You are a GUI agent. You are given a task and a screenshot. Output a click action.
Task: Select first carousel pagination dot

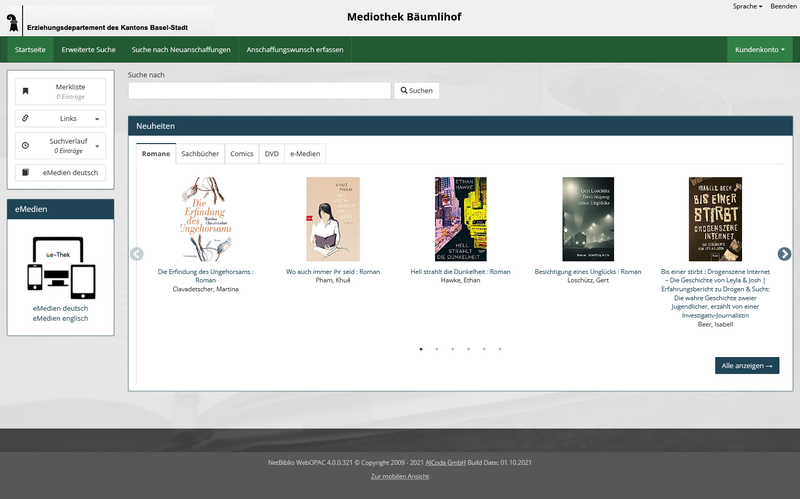coord(421,349)
